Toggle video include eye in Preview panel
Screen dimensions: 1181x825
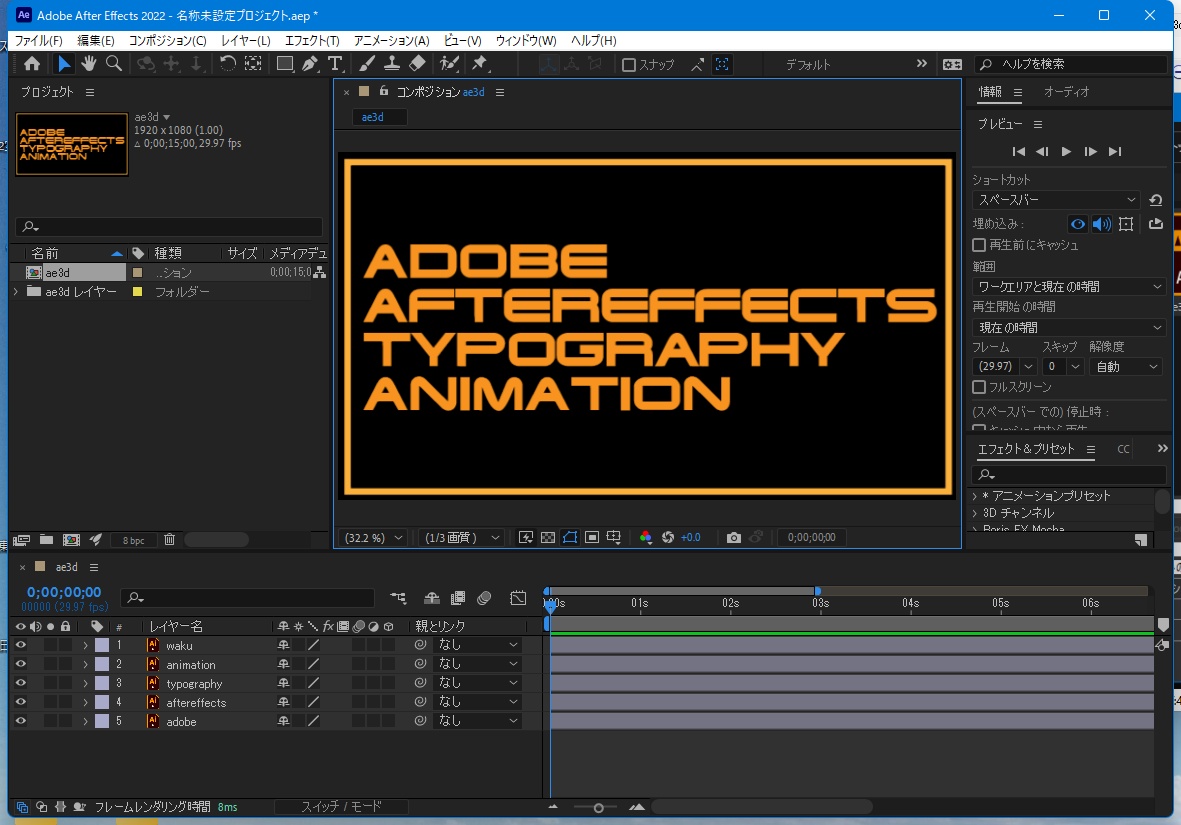pos(1078,224)
